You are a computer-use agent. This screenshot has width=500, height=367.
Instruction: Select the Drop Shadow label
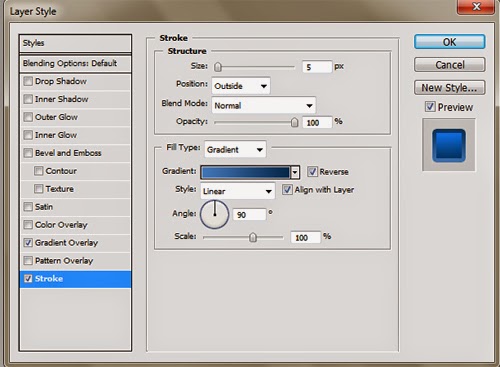(x=61, y=81)
